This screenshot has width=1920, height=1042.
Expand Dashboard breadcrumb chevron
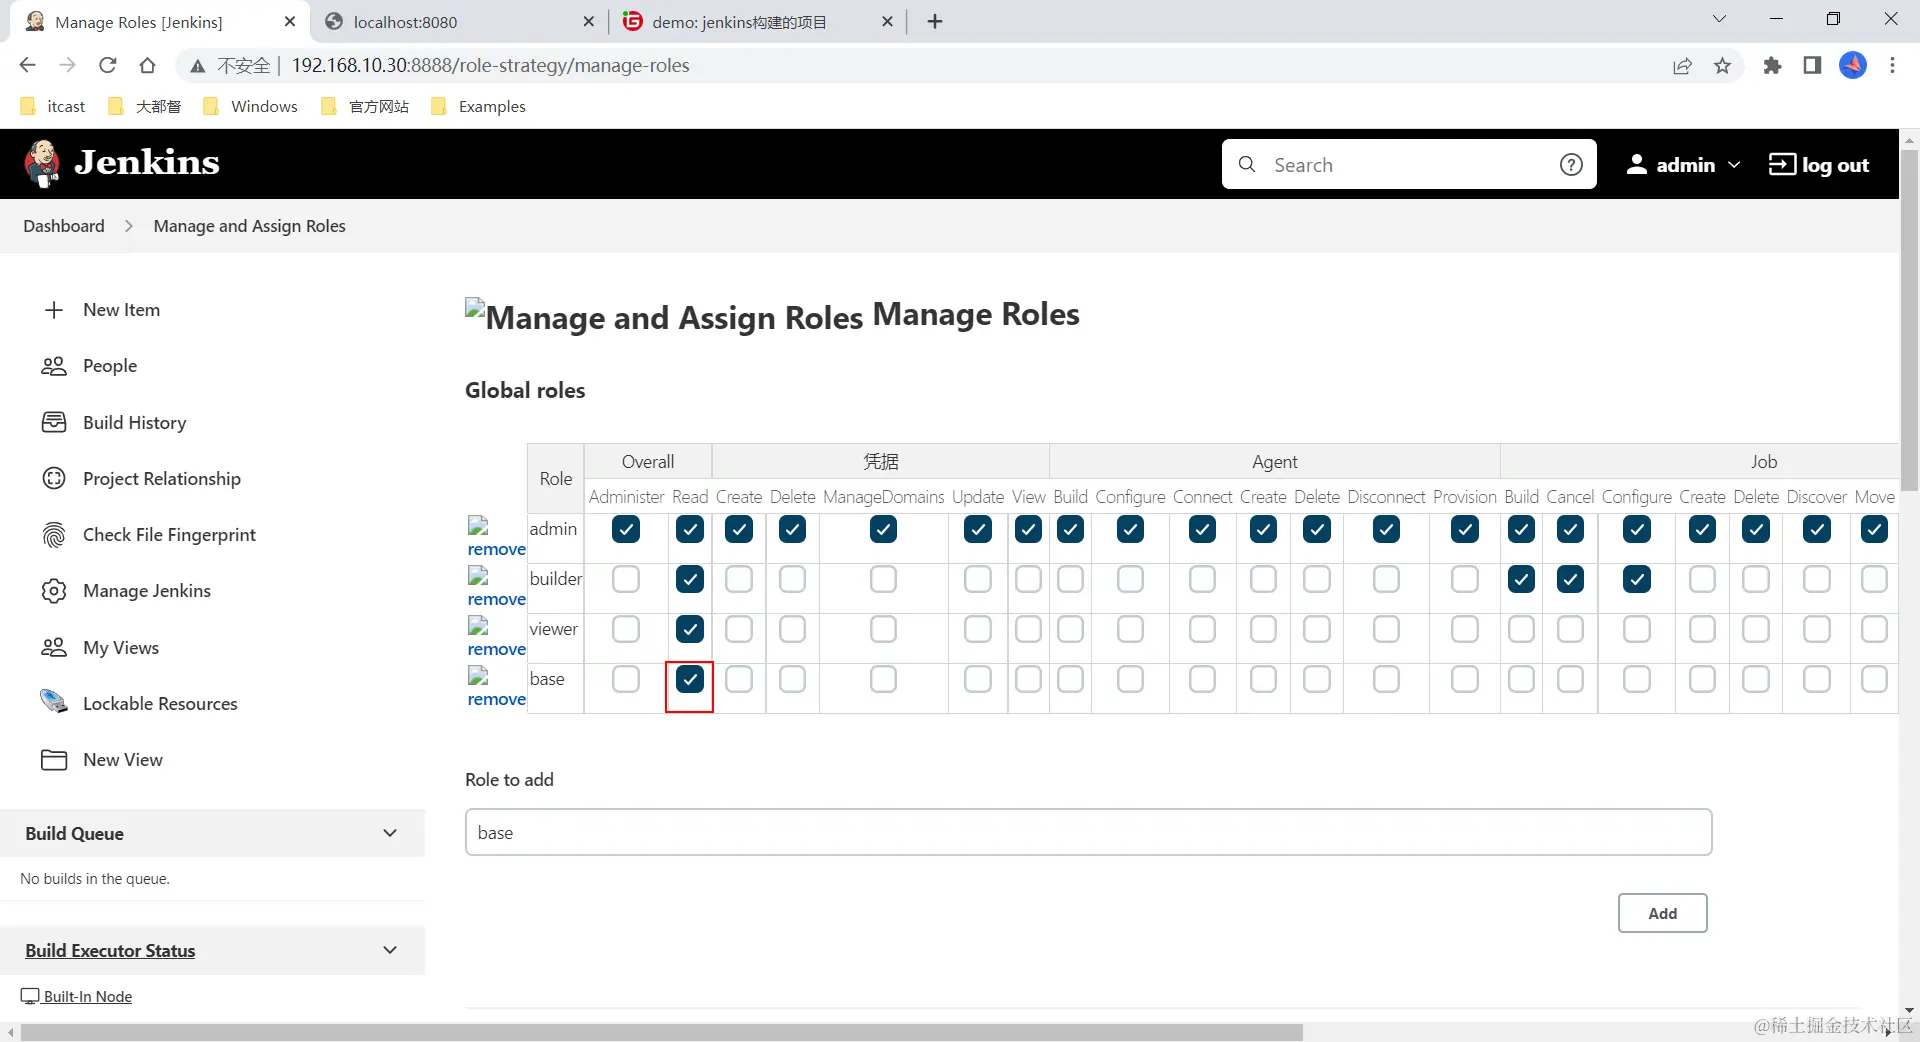tap(128, 226)
